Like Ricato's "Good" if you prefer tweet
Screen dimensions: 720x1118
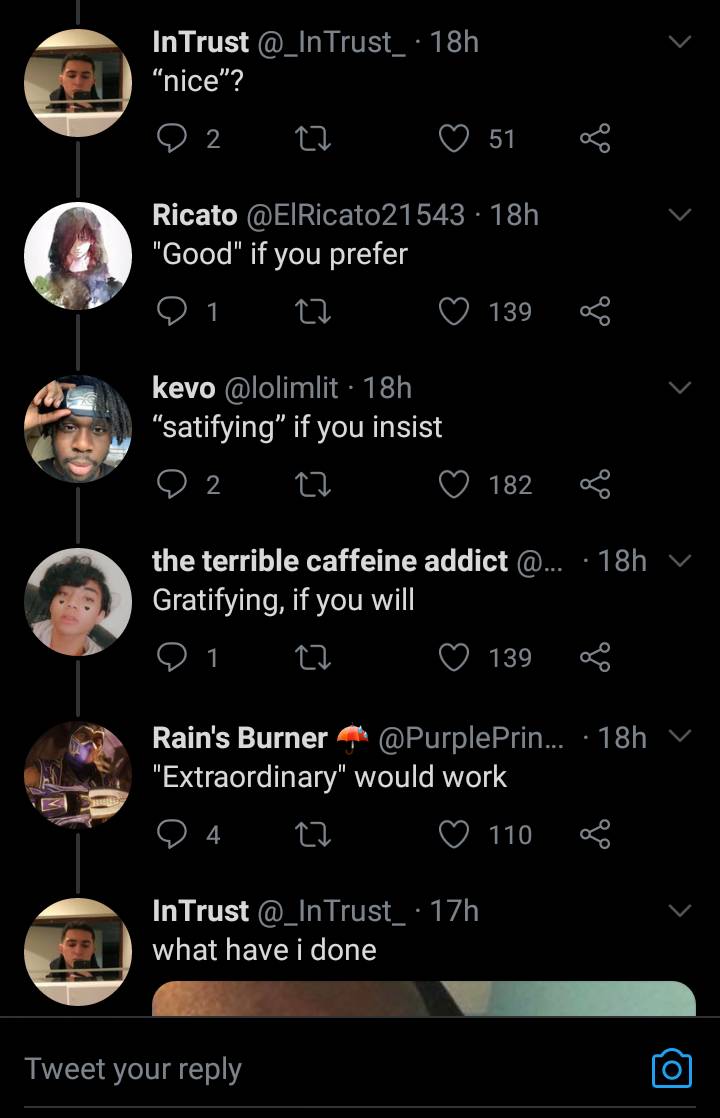tap(455, 311)
